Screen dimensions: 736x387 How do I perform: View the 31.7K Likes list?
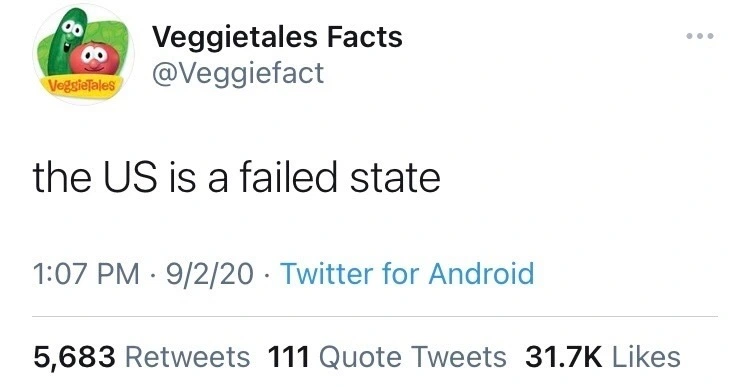(603, 356)
